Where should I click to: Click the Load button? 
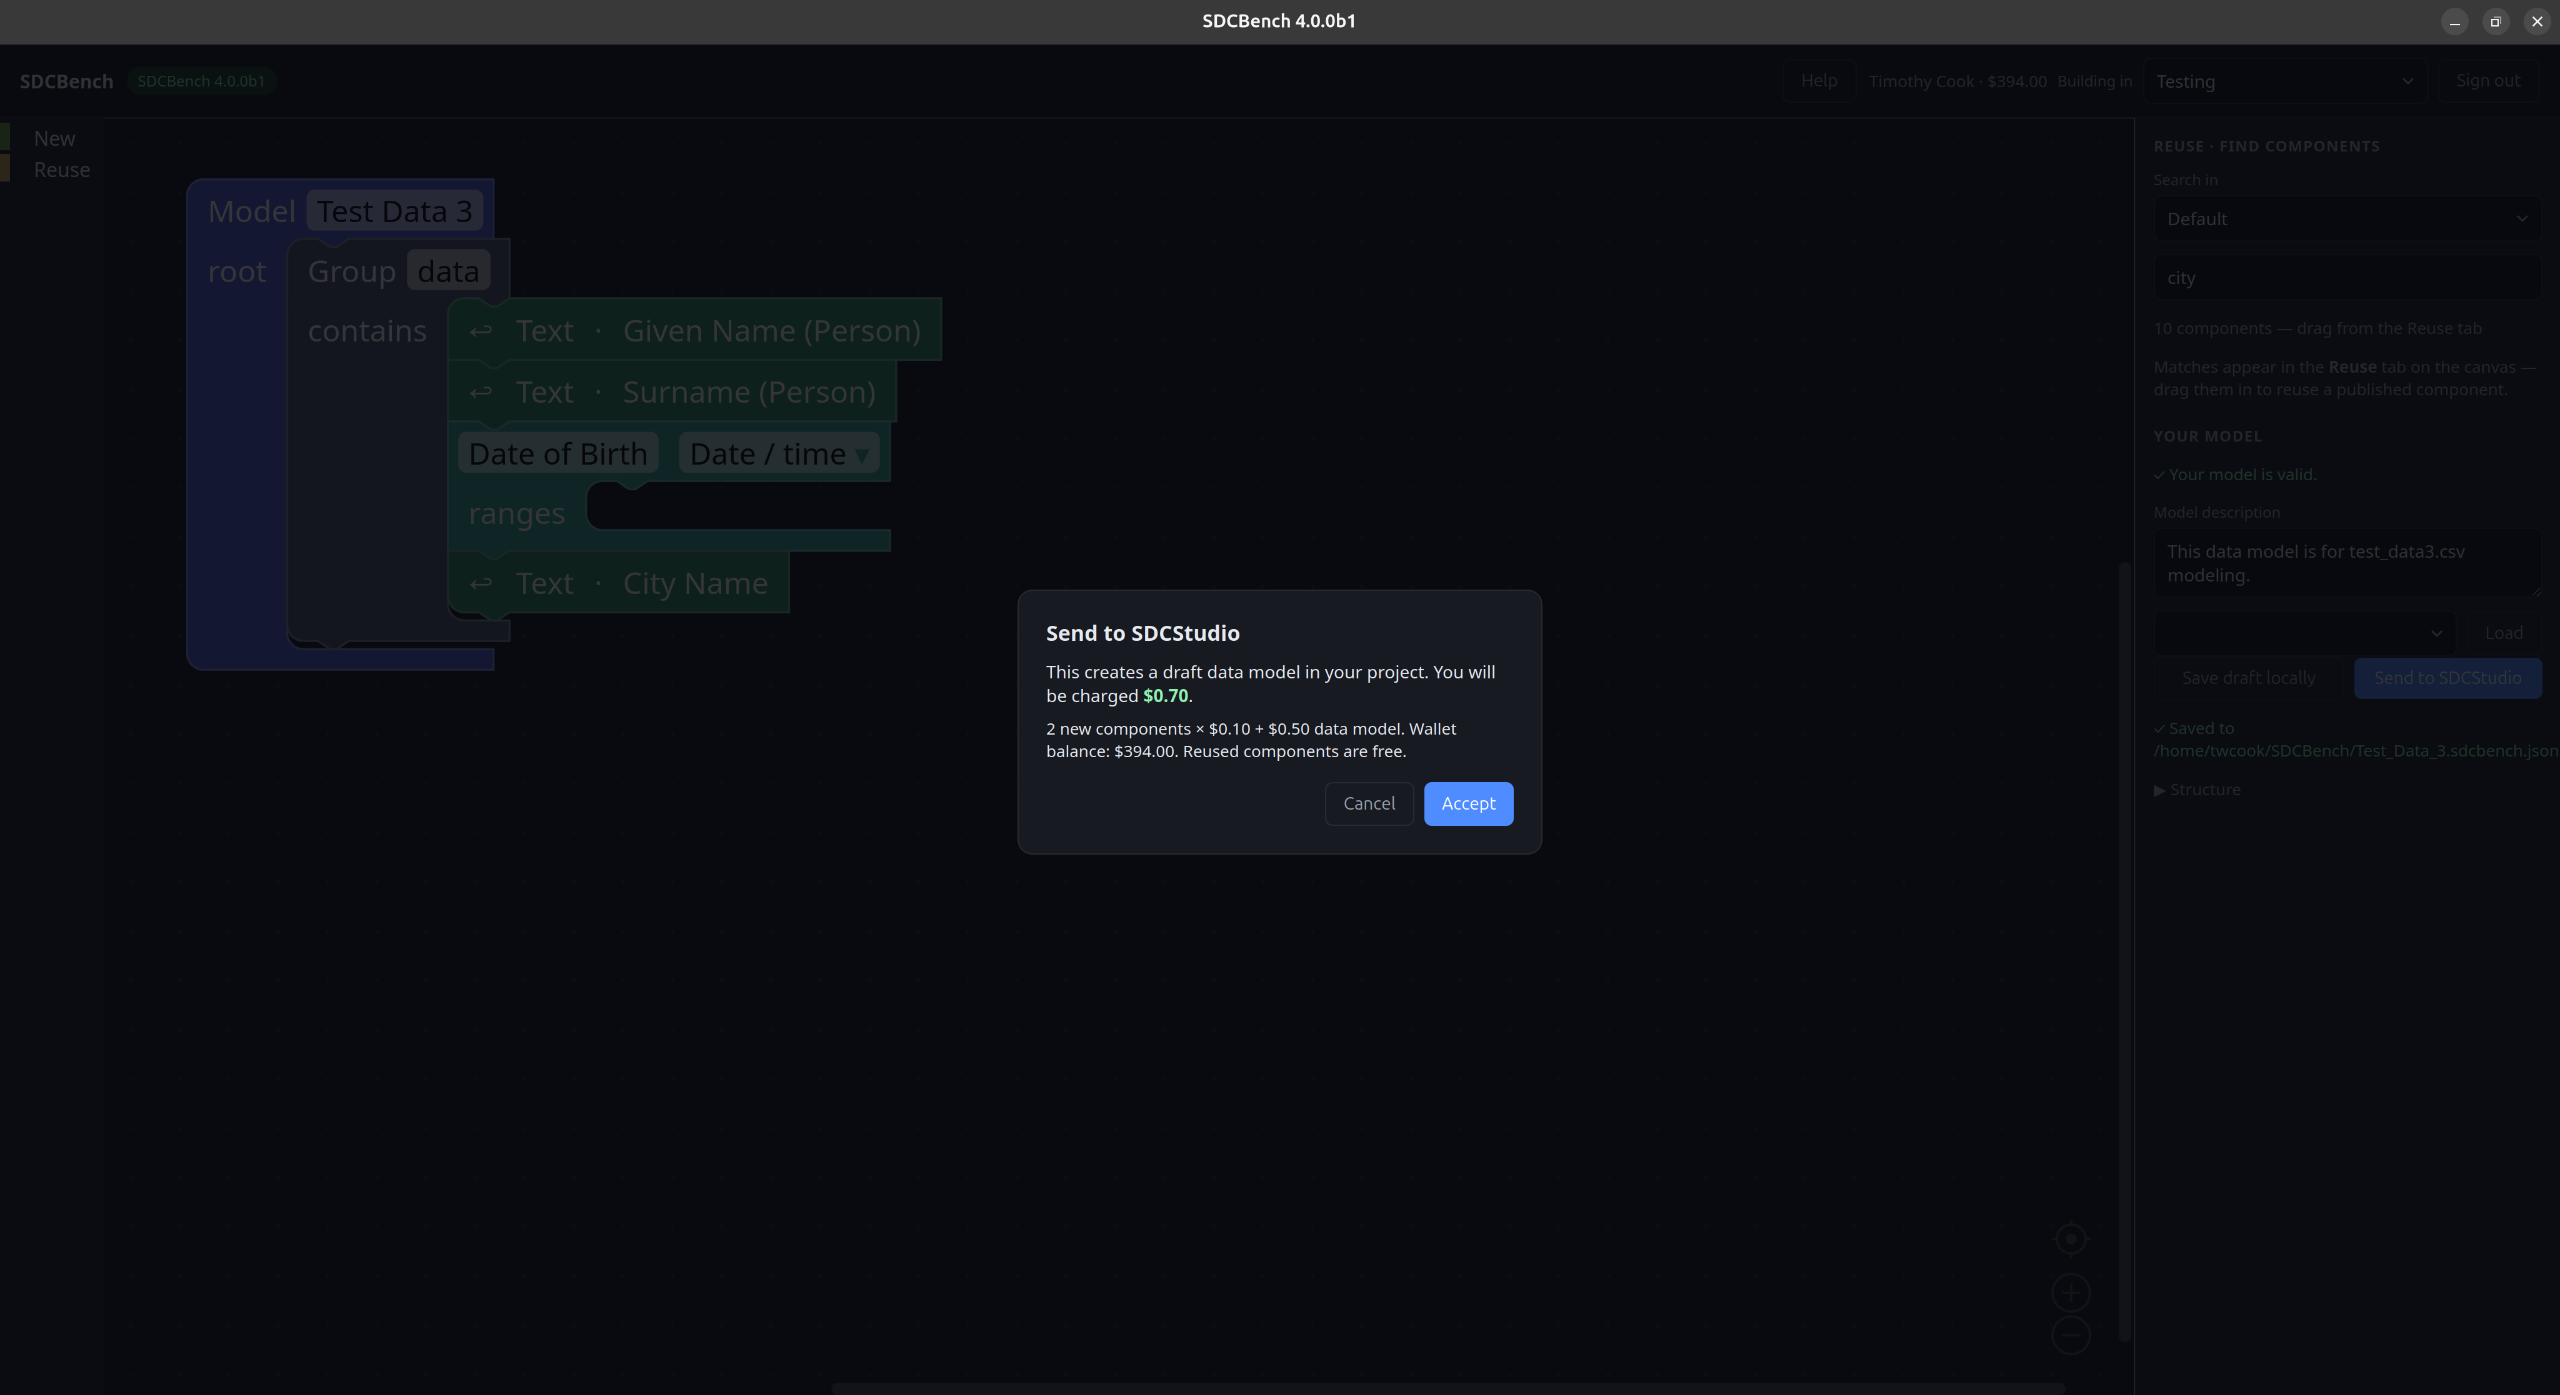click(2503, 633)
